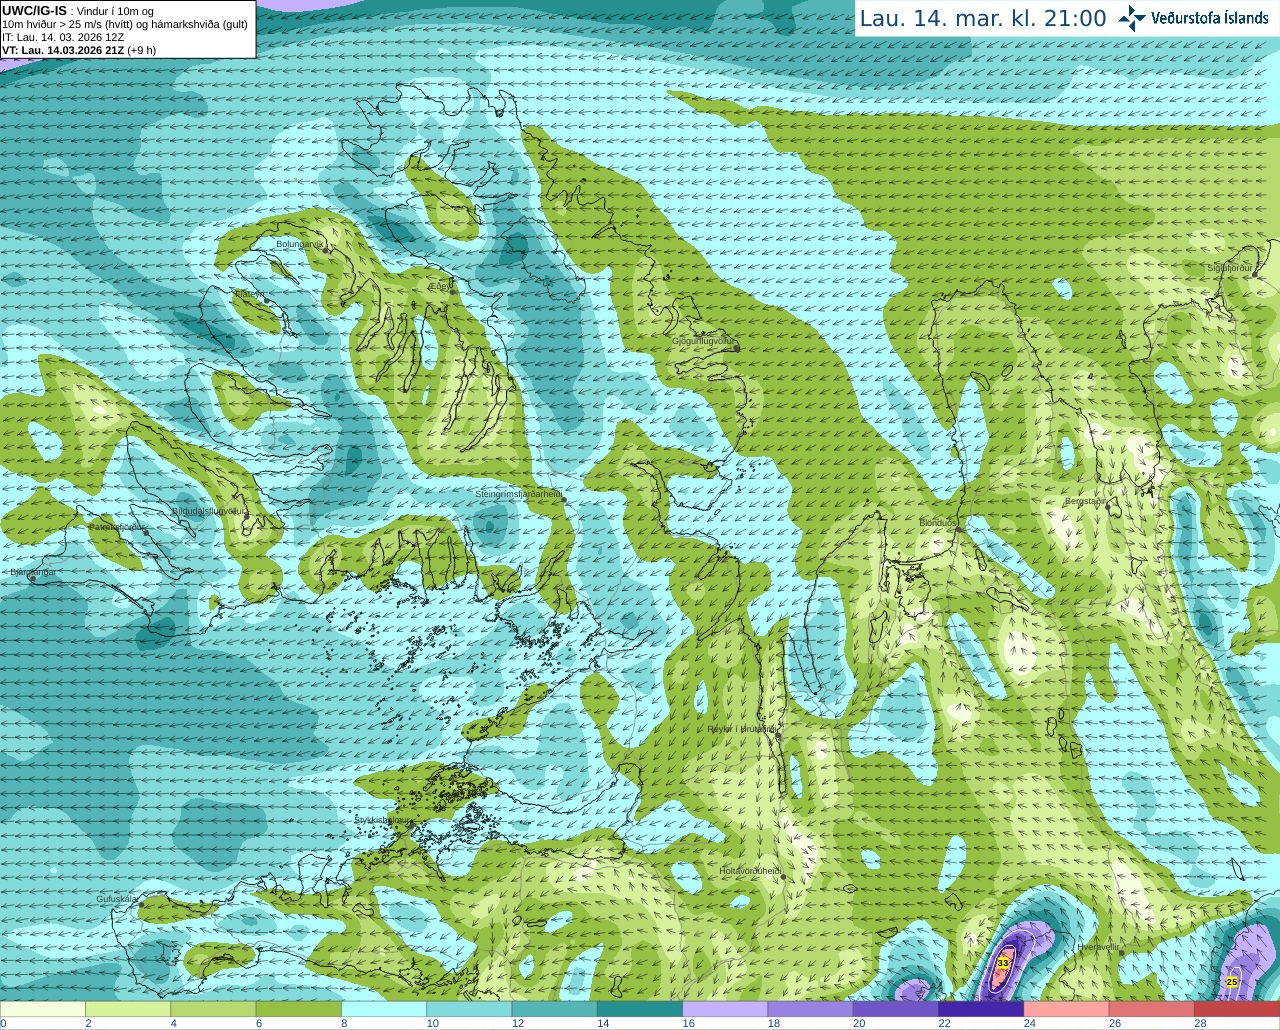Click the 'Lau. 14. mar. kl. 21:00' date header

983,18
